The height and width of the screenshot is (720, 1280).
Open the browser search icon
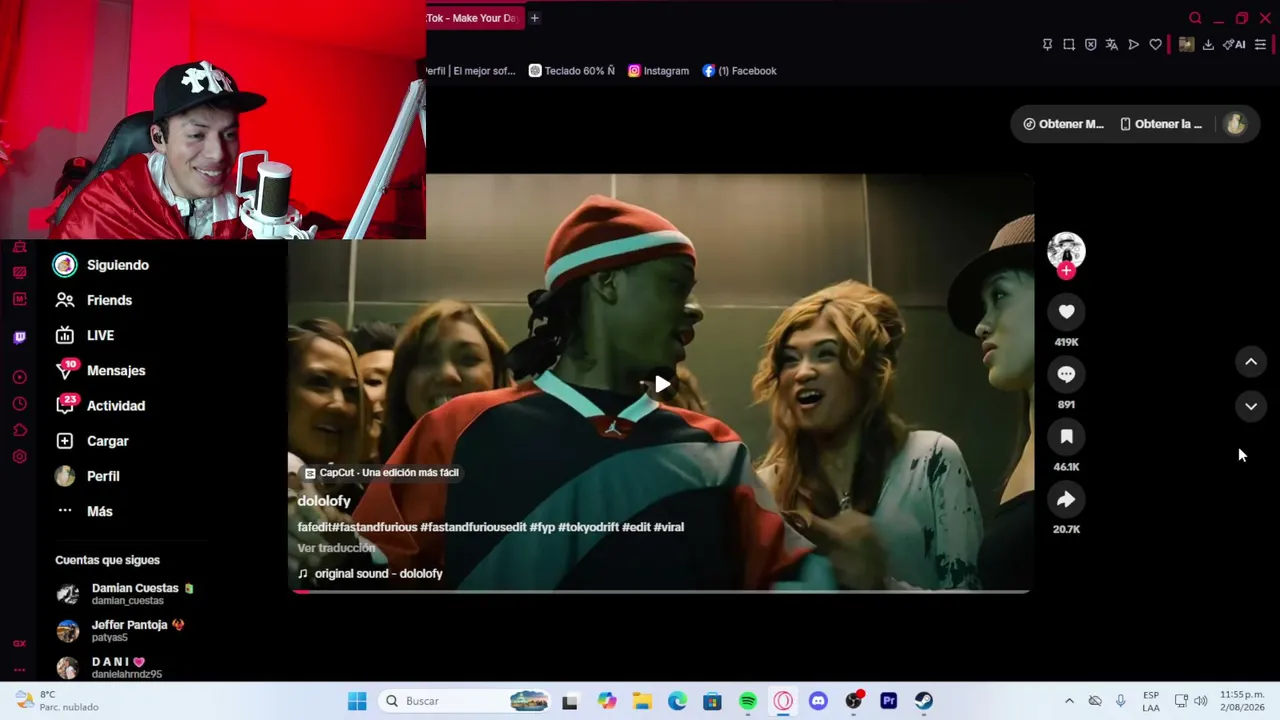(x=1195, y=18)
